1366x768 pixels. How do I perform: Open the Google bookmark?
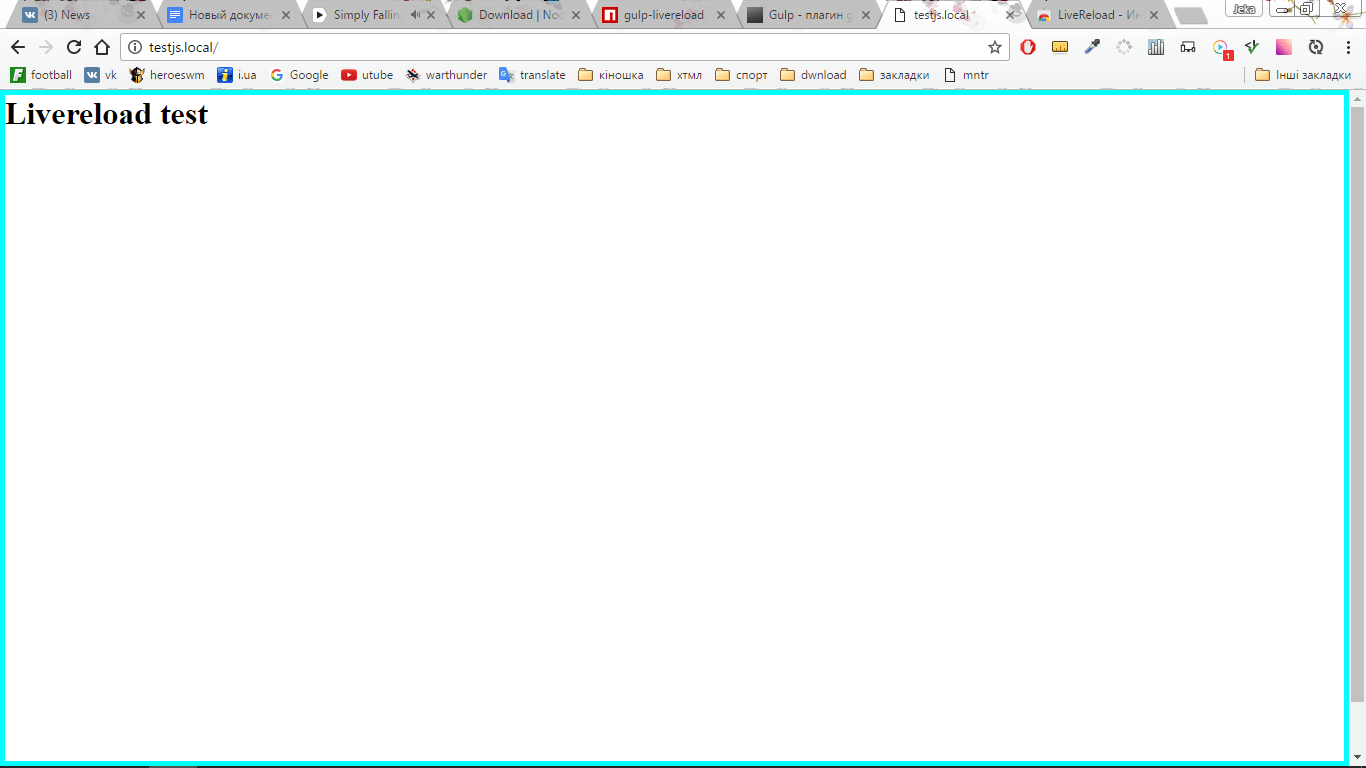[x=299, y=75]
